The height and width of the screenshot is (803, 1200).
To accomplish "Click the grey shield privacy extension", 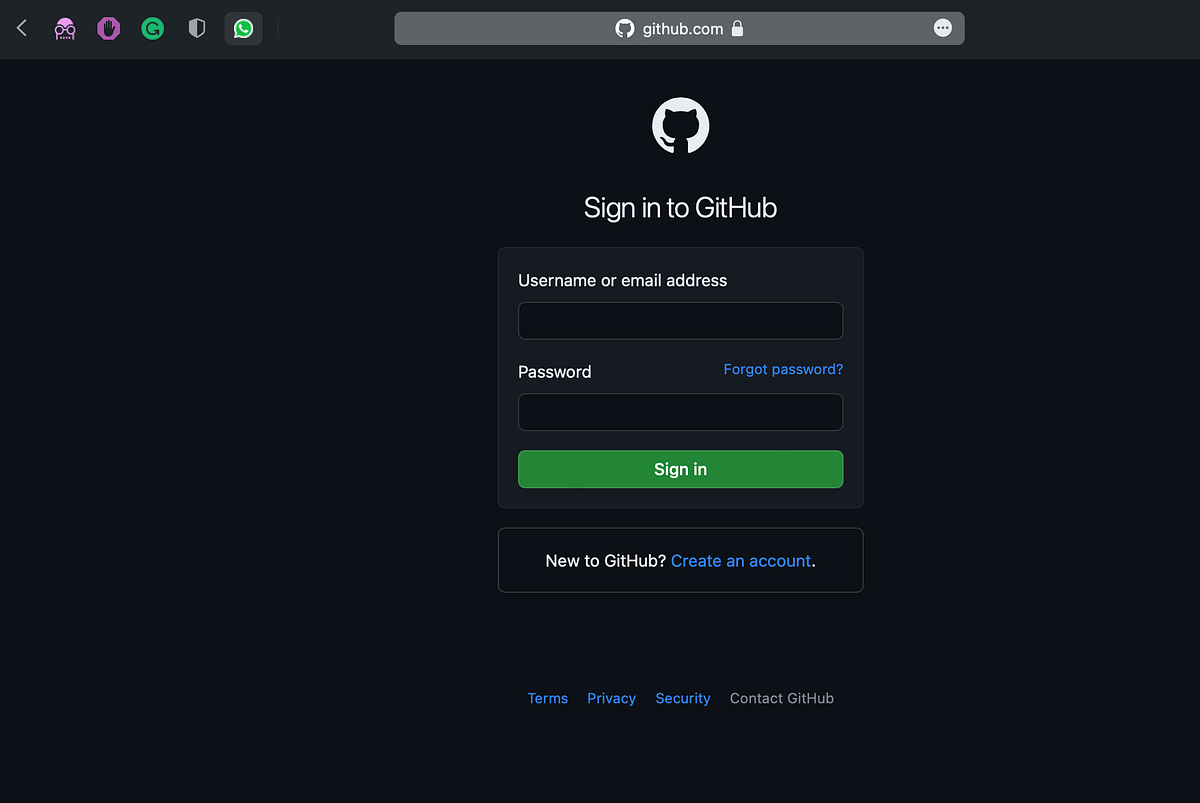I will coord(196,28).
